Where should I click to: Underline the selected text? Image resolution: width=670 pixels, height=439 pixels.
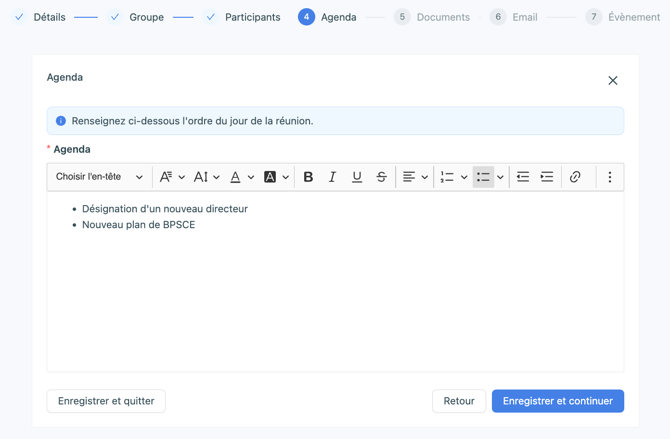357,177
